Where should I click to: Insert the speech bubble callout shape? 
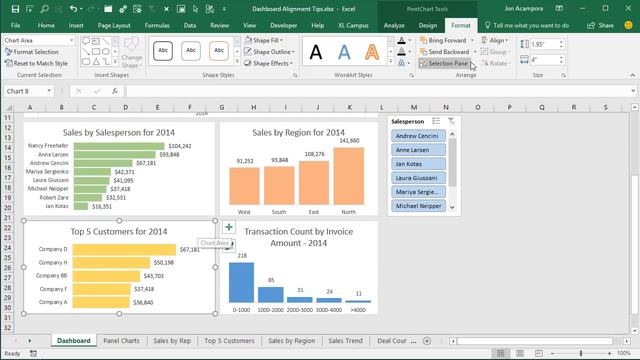click(86, 41)
